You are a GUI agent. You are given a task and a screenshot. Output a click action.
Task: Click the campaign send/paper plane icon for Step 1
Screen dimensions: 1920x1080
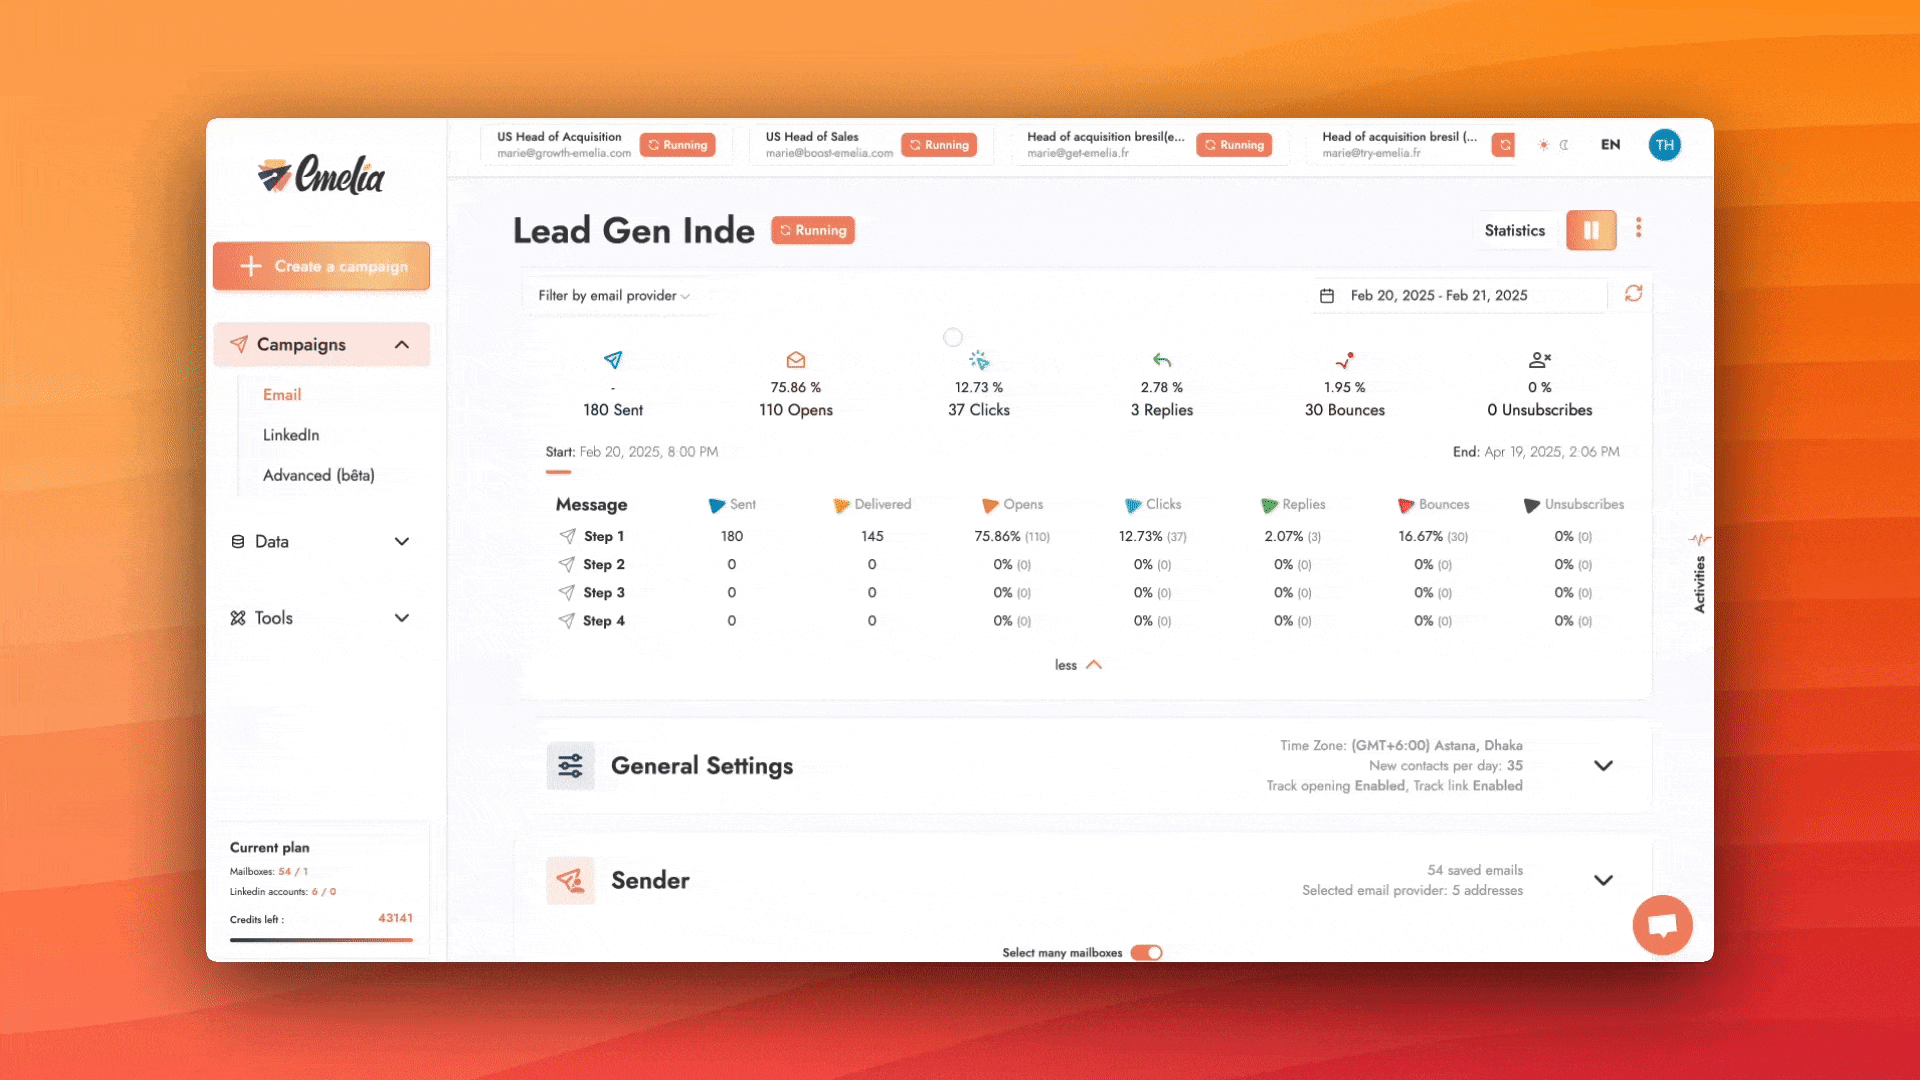click(567, 535)
